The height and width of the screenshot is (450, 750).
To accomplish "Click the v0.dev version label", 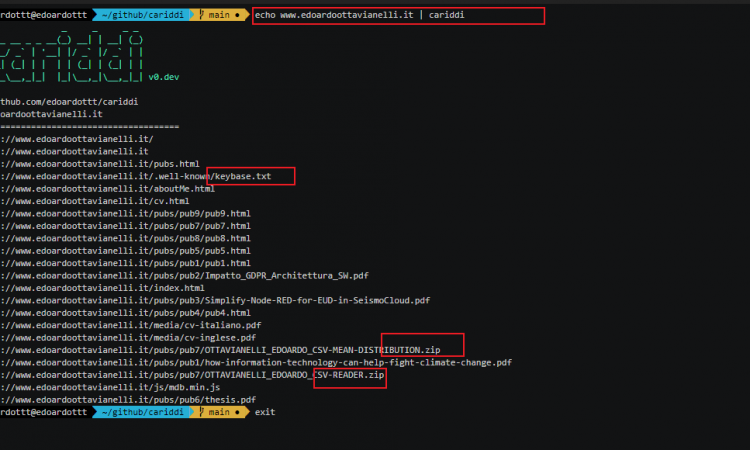I will pos(164,77).
